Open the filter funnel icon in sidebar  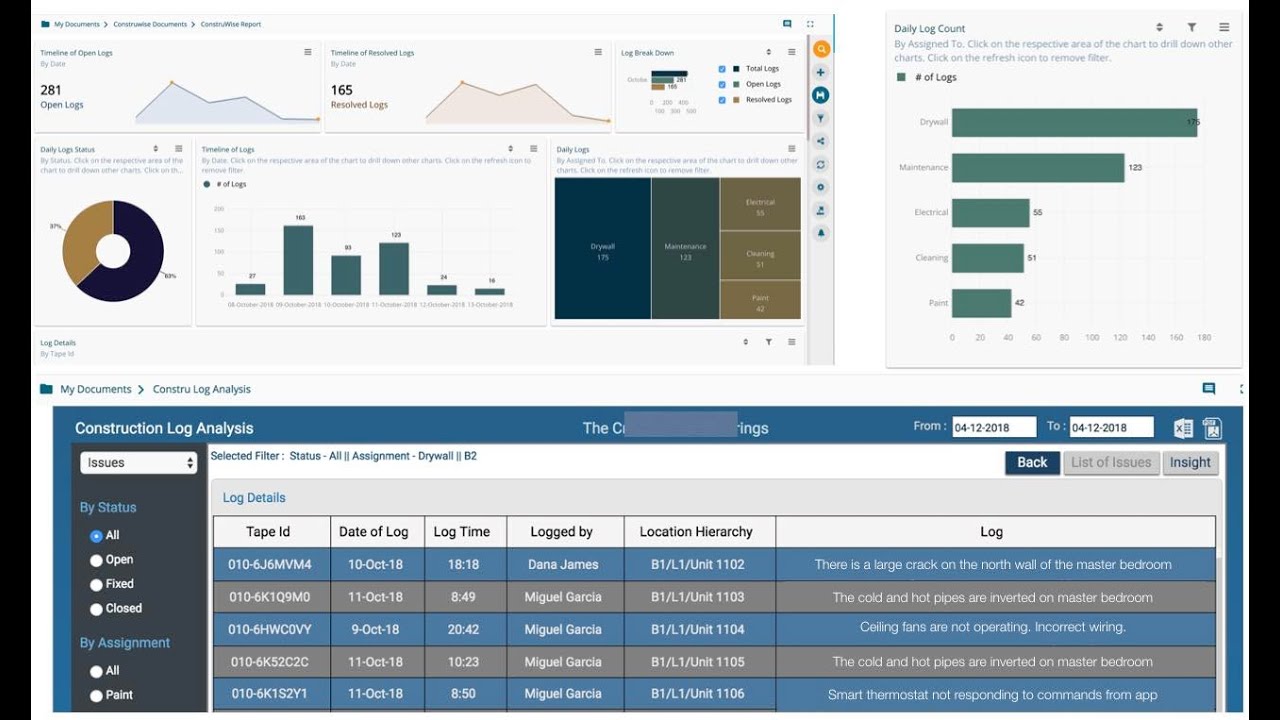(821, 118)
